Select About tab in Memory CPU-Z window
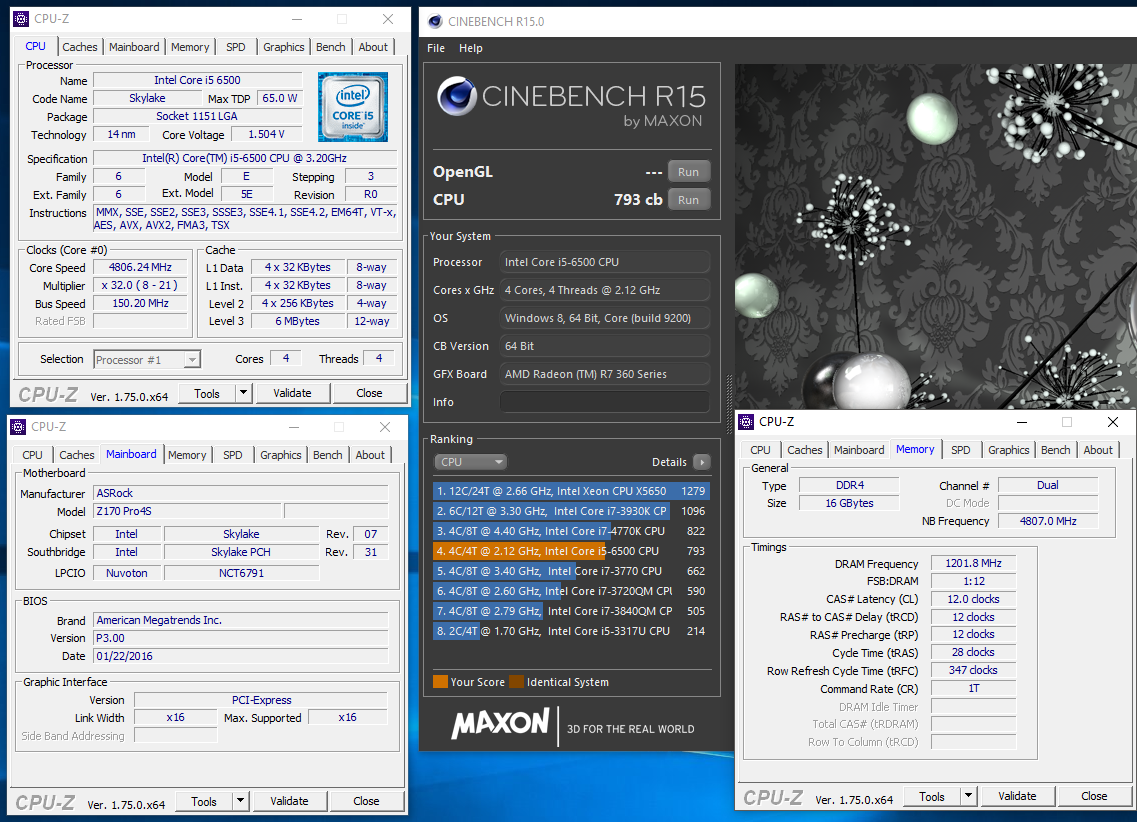The image size is (1137, 822). click(1098, 450)
